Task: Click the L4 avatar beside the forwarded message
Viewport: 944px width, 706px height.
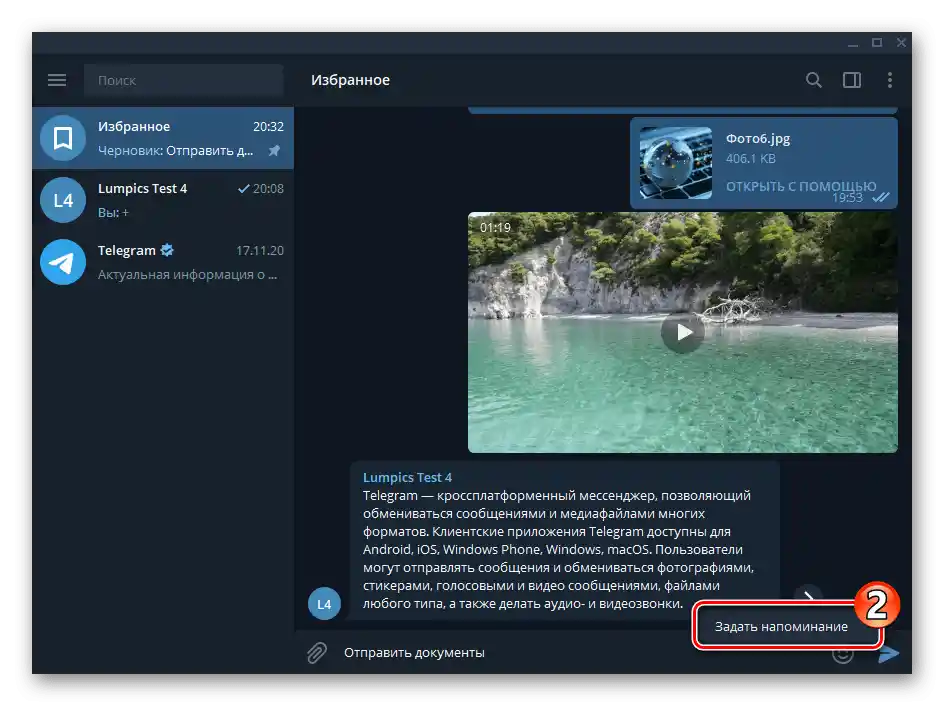Action: [x=324, y=604]
